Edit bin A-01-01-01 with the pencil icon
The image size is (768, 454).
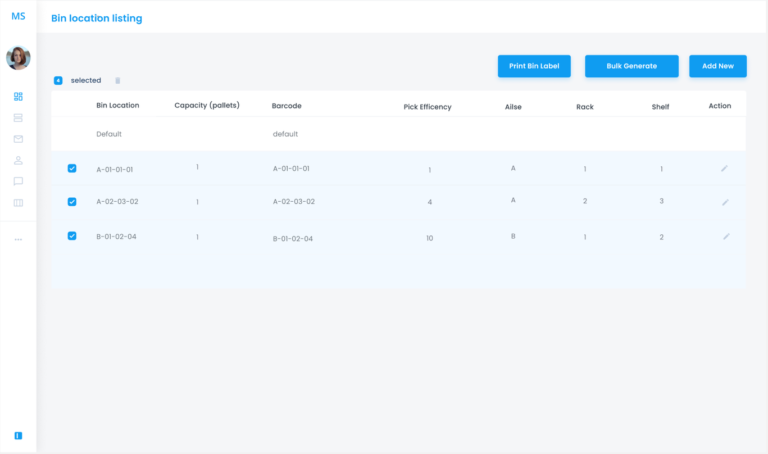point(725,168)
